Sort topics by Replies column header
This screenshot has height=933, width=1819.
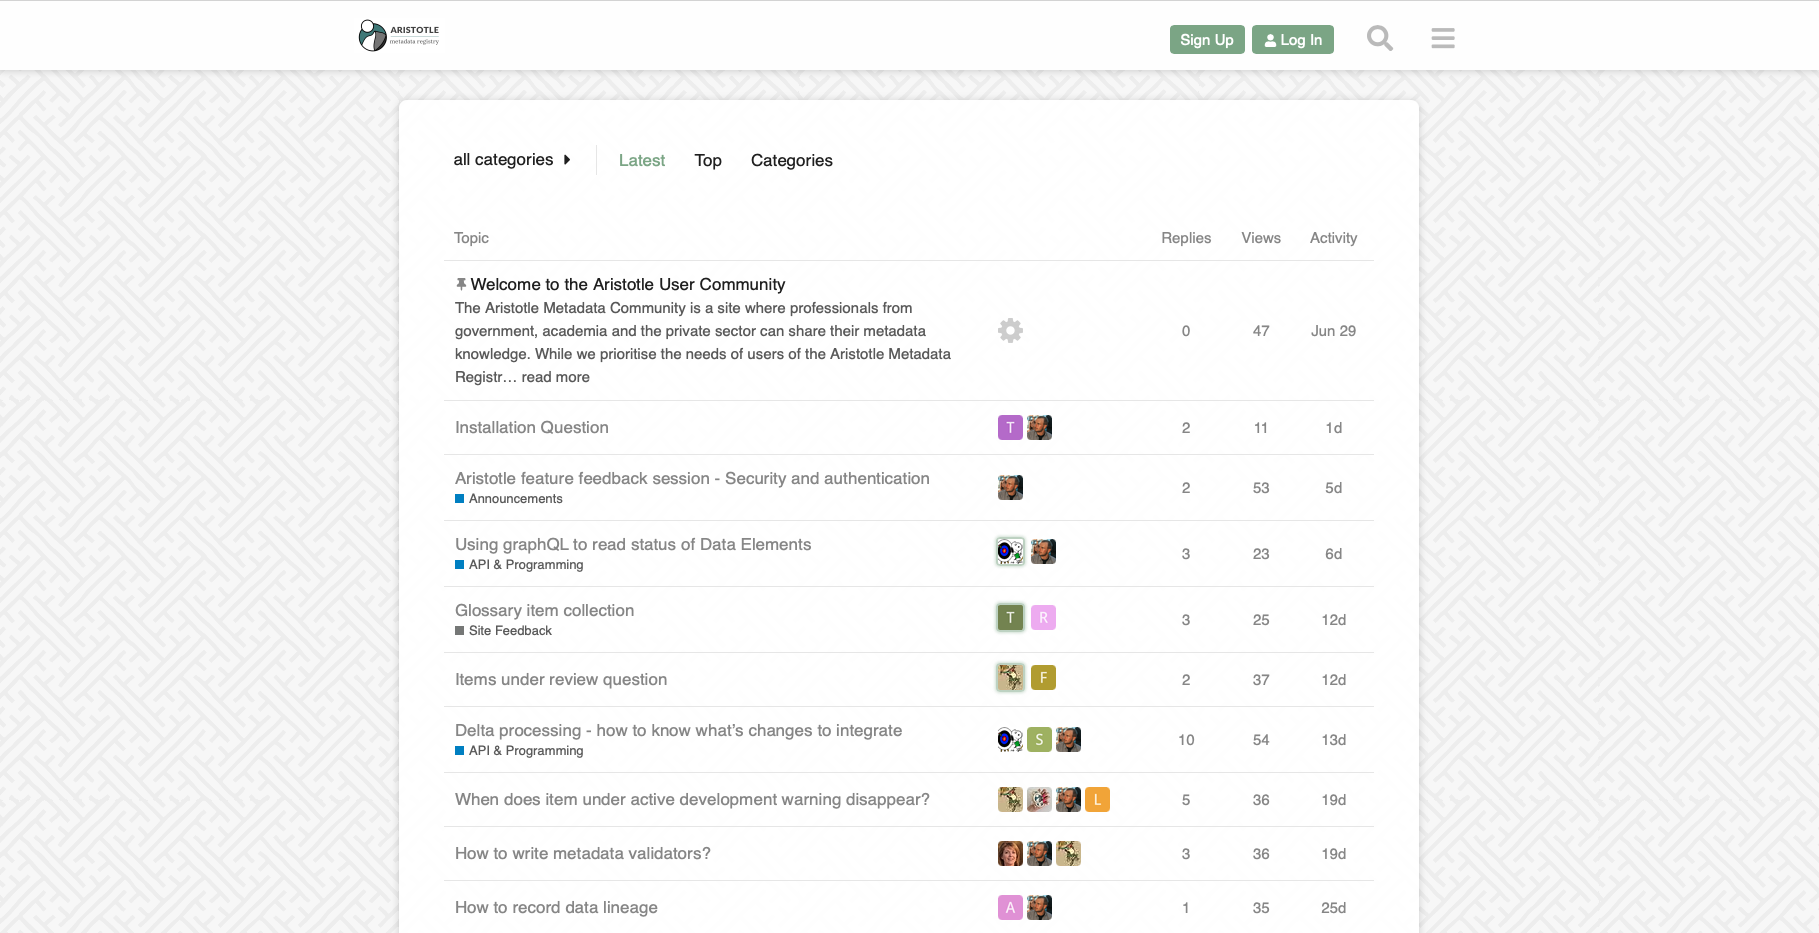coord(1185,238)
